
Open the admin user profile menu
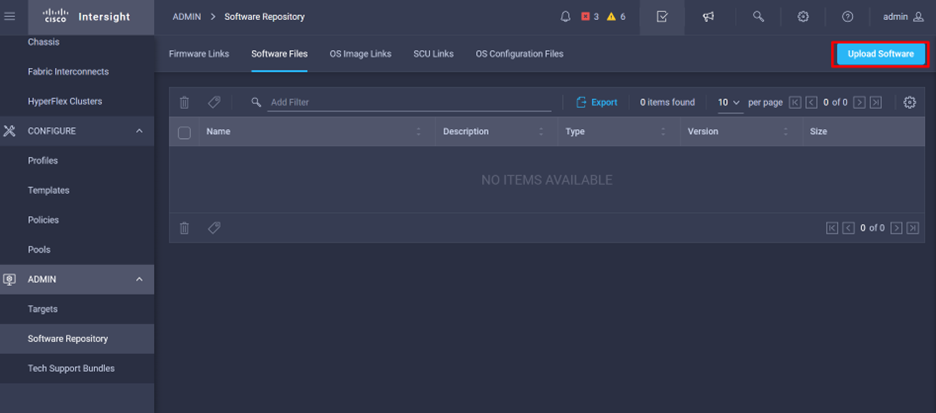click(x=903, y=17)
